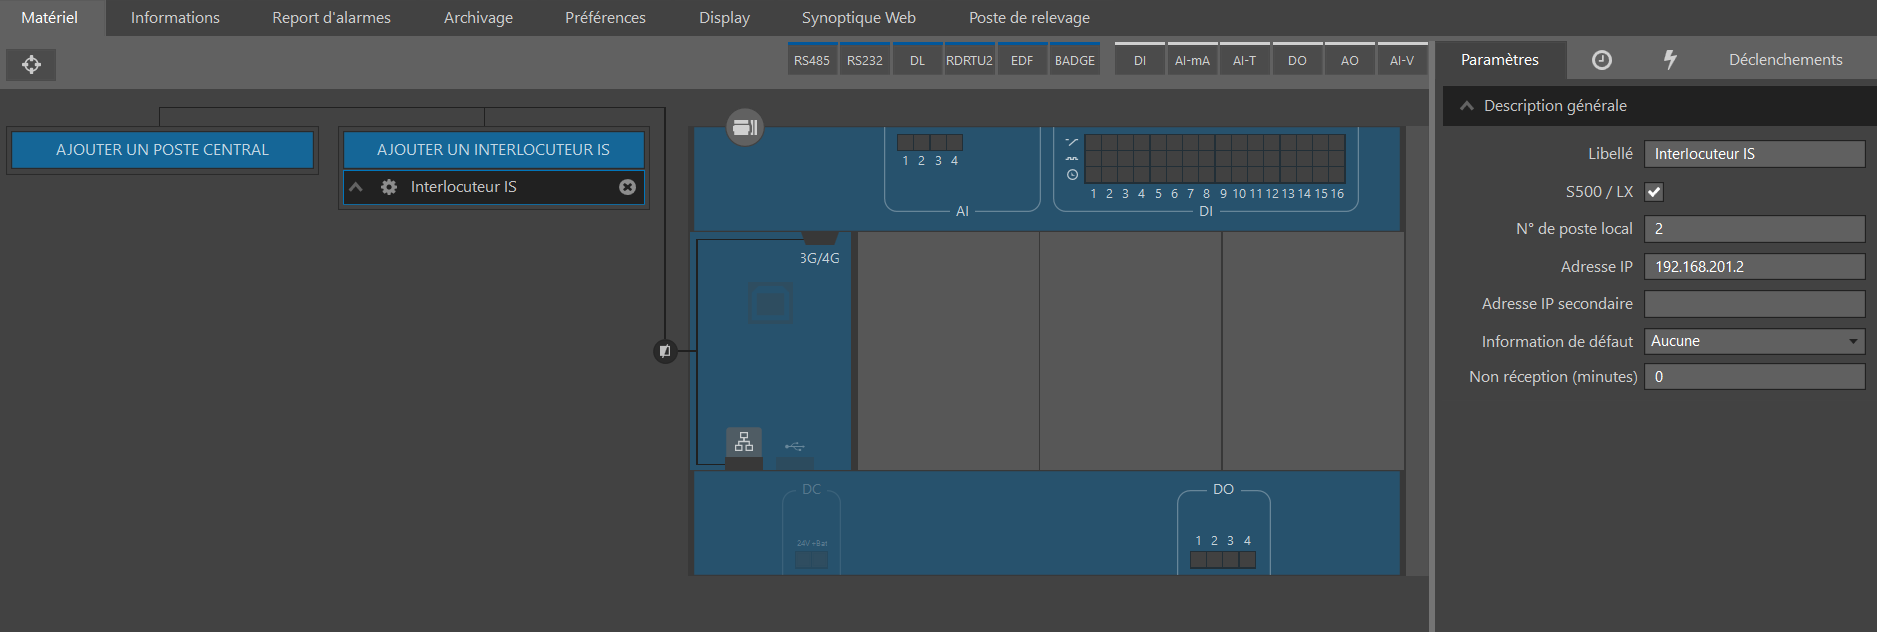Select the AI-mA module button
Image resolution: width=1877 pixels, height=632 pixels.
1192,60
